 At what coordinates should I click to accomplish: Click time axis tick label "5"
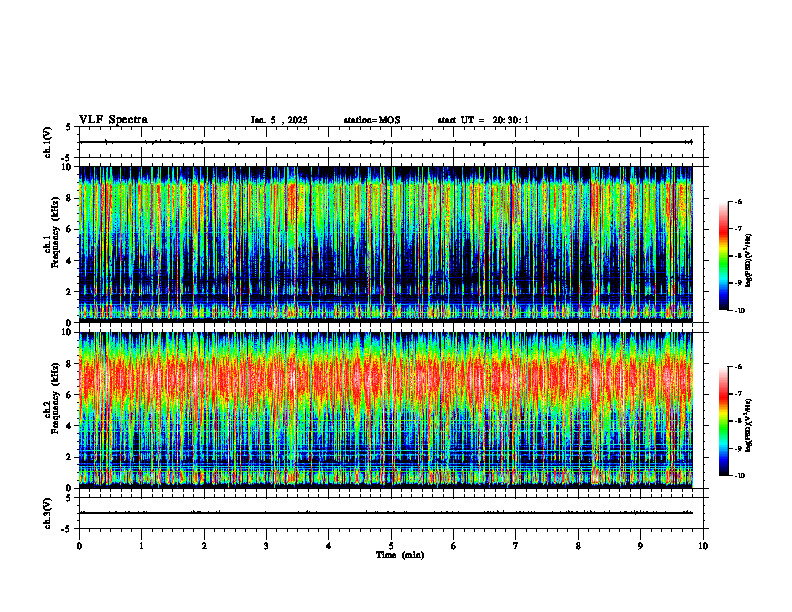391,546
